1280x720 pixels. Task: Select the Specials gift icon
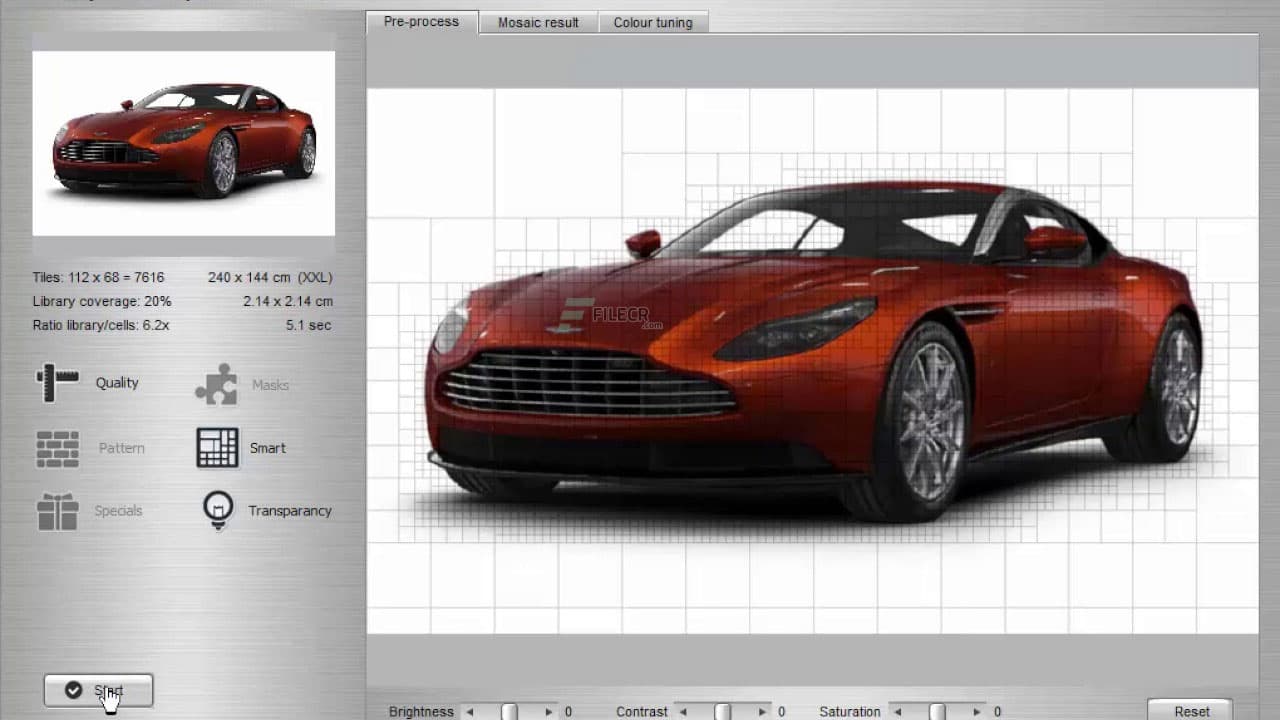pyautogui.click(x=57, y=511)
